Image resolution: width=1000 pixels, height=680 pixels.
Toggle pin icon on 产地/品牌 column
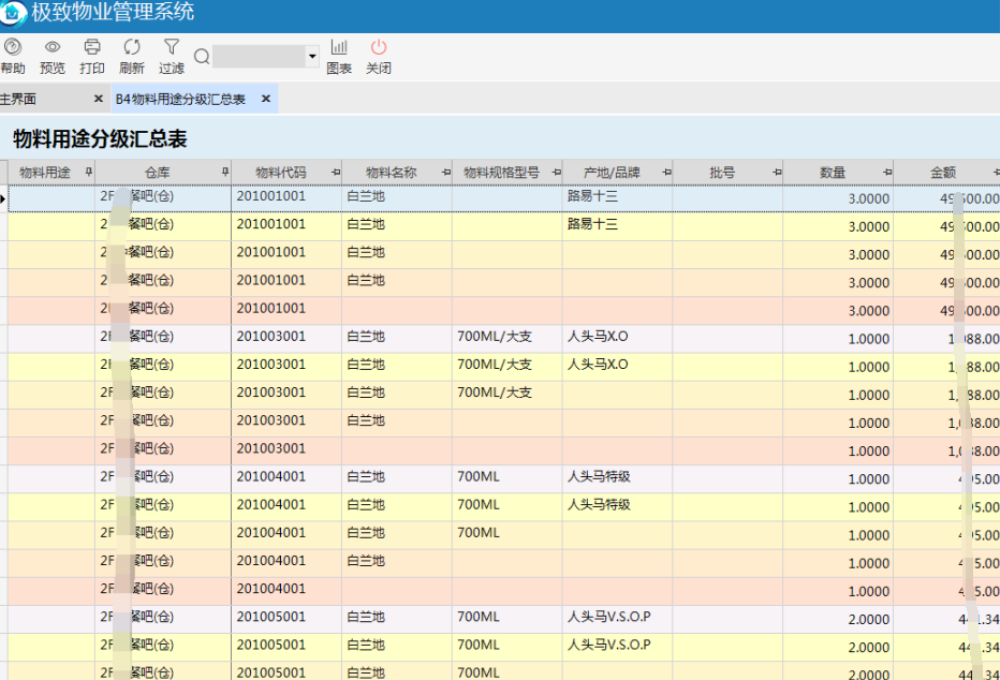[x=667, y=172]
